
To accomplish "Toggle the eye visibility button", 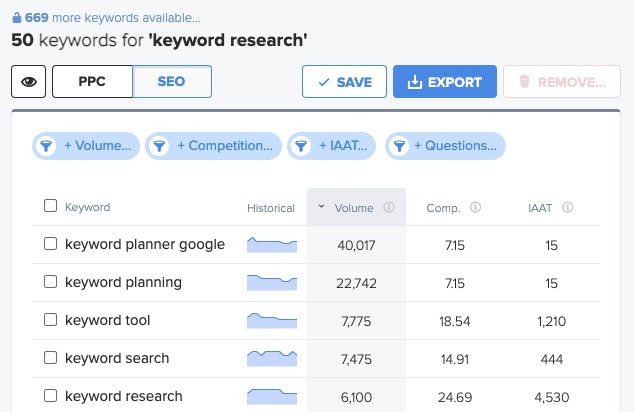I will point(29,82).
